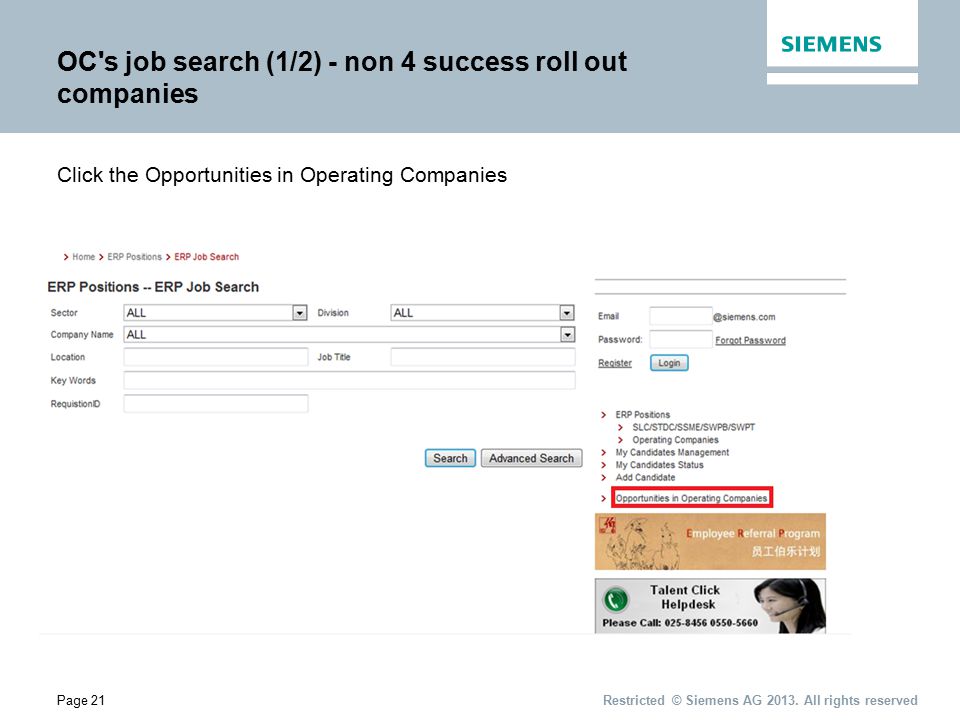Expand the Division dropdown list
The width and height of the screenshot is (960, 720).
tap(567, 313)
